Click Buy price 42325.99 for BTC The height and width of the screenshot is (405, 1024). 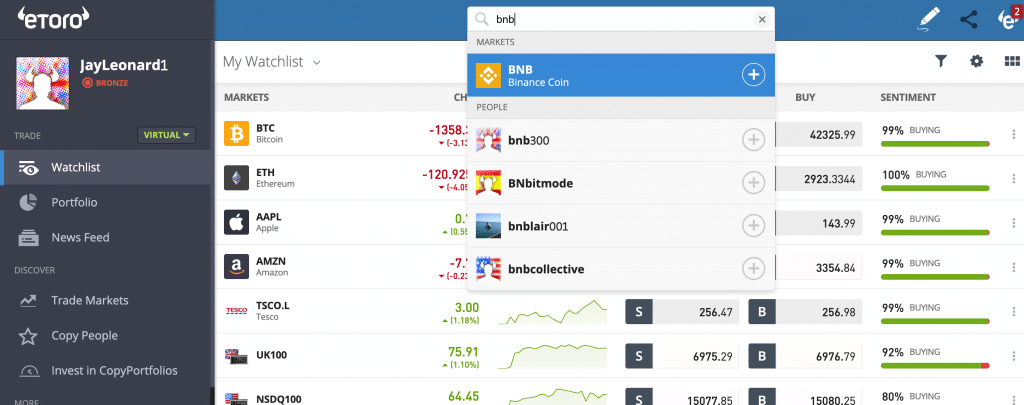(819, 134)
